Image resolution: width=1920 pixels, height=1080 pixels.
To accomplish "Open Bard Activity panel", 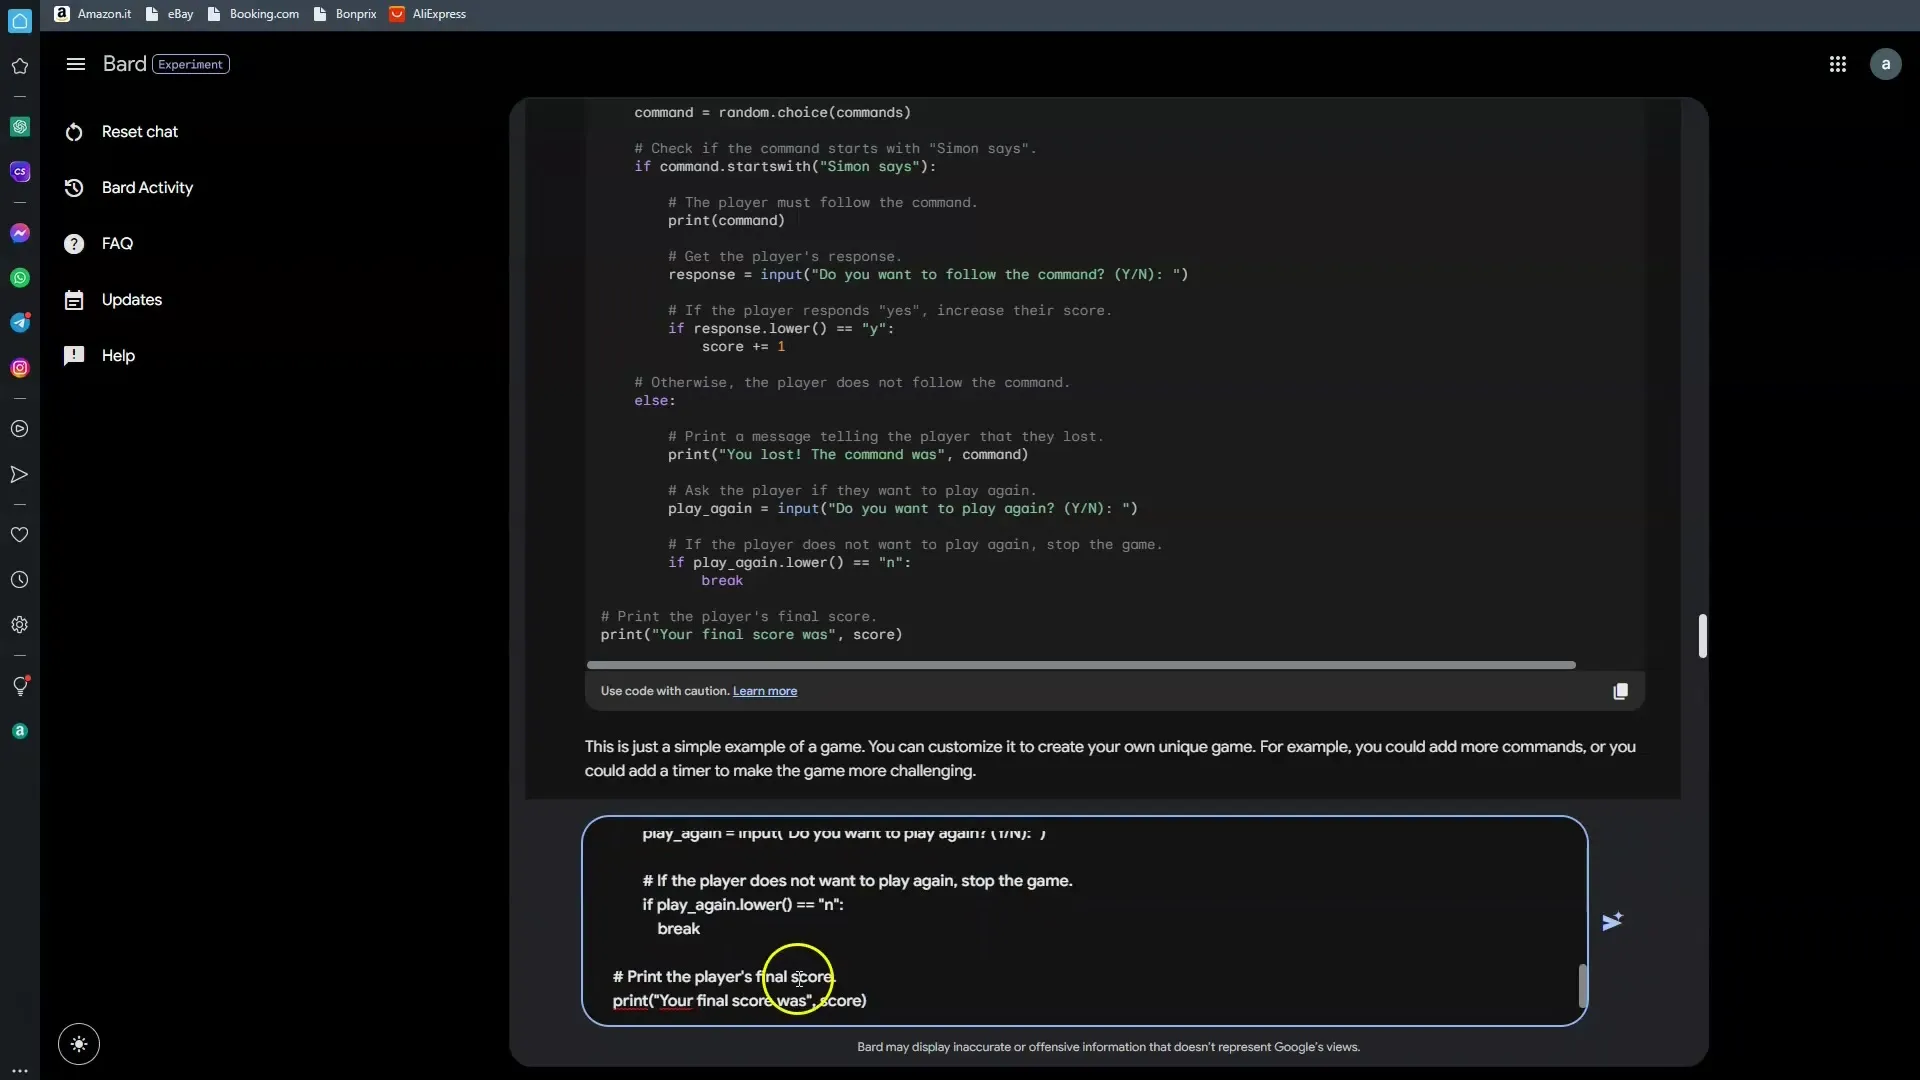I will (148, 187).
